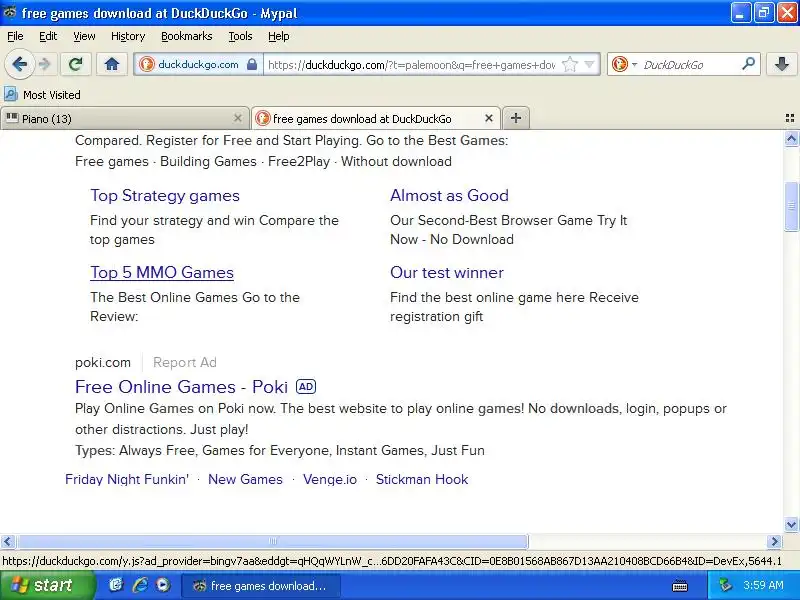Click the vertical scrollbar thumb
Image resolution: width=800 pixels, height=600 pixels.
(791, 206)
